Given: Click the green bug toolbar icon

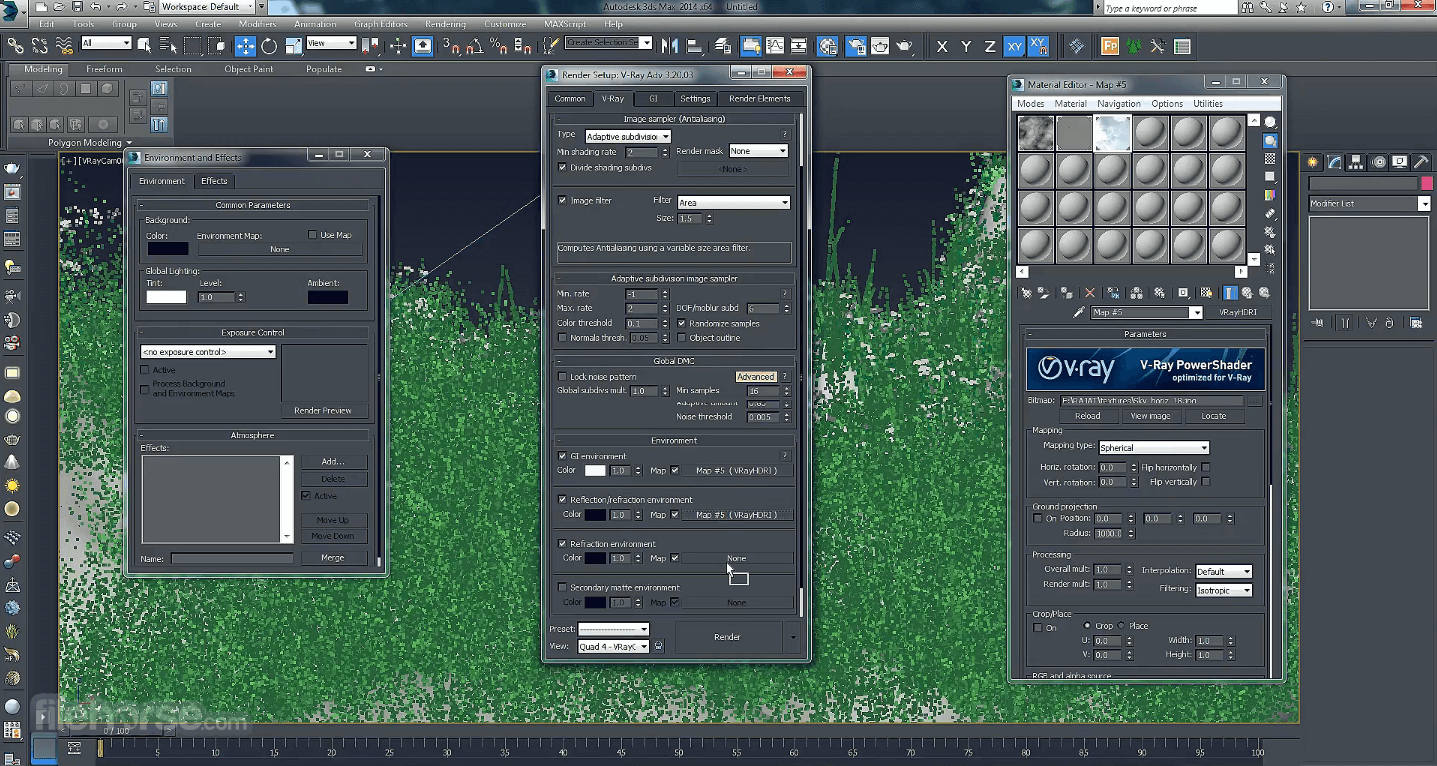Looking at the screenshot, I should point(1134,46).
